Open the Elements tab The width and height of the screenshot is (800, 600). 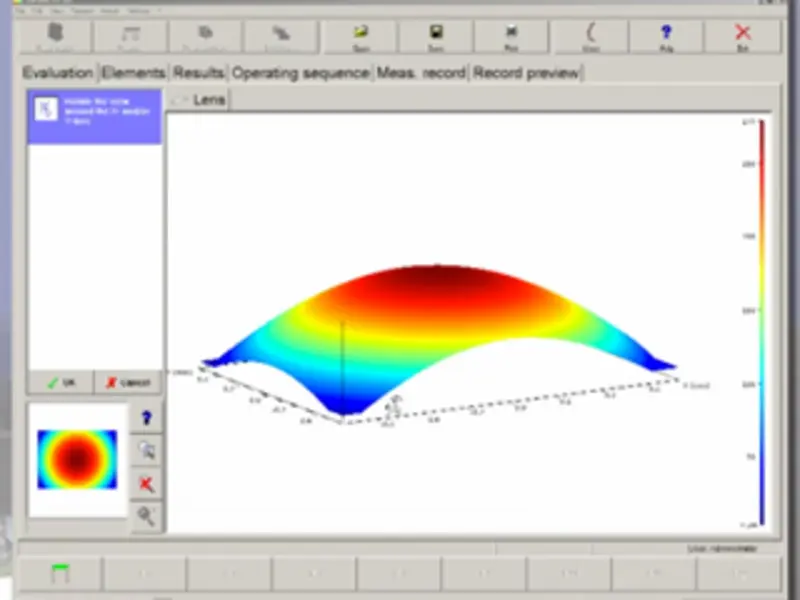133,73
